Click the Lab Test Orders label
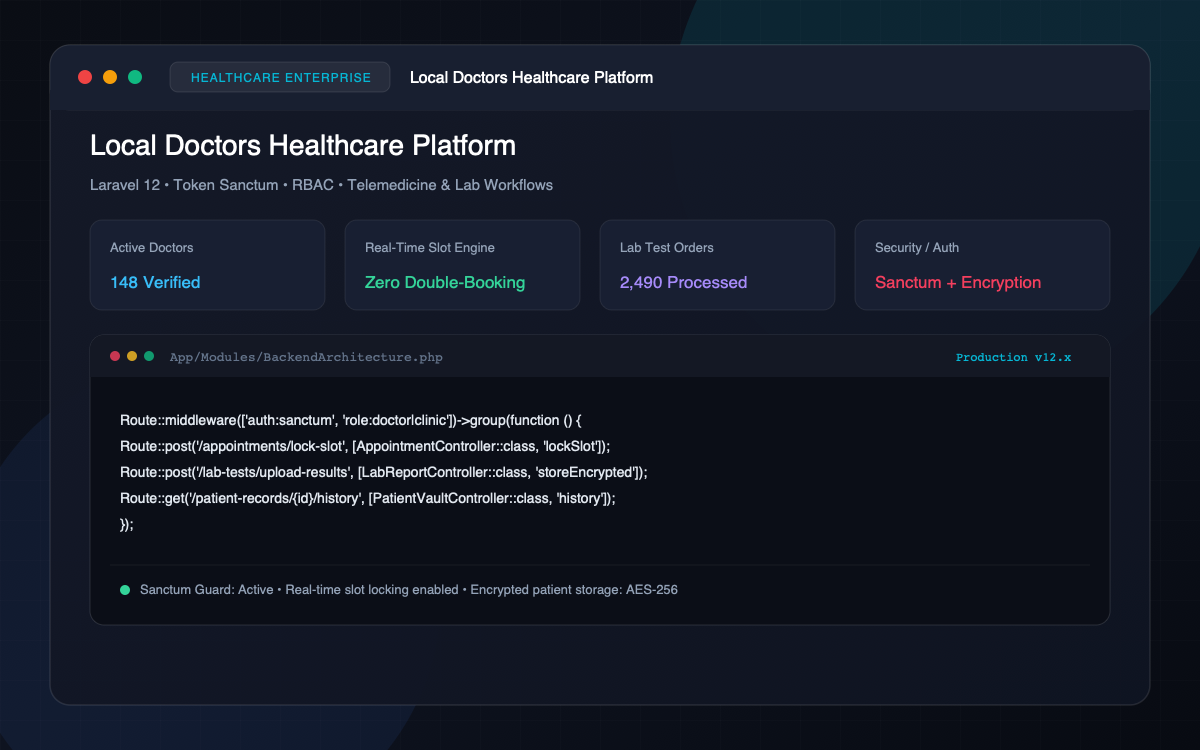1200x750 pixels. [x=667, y=247]
